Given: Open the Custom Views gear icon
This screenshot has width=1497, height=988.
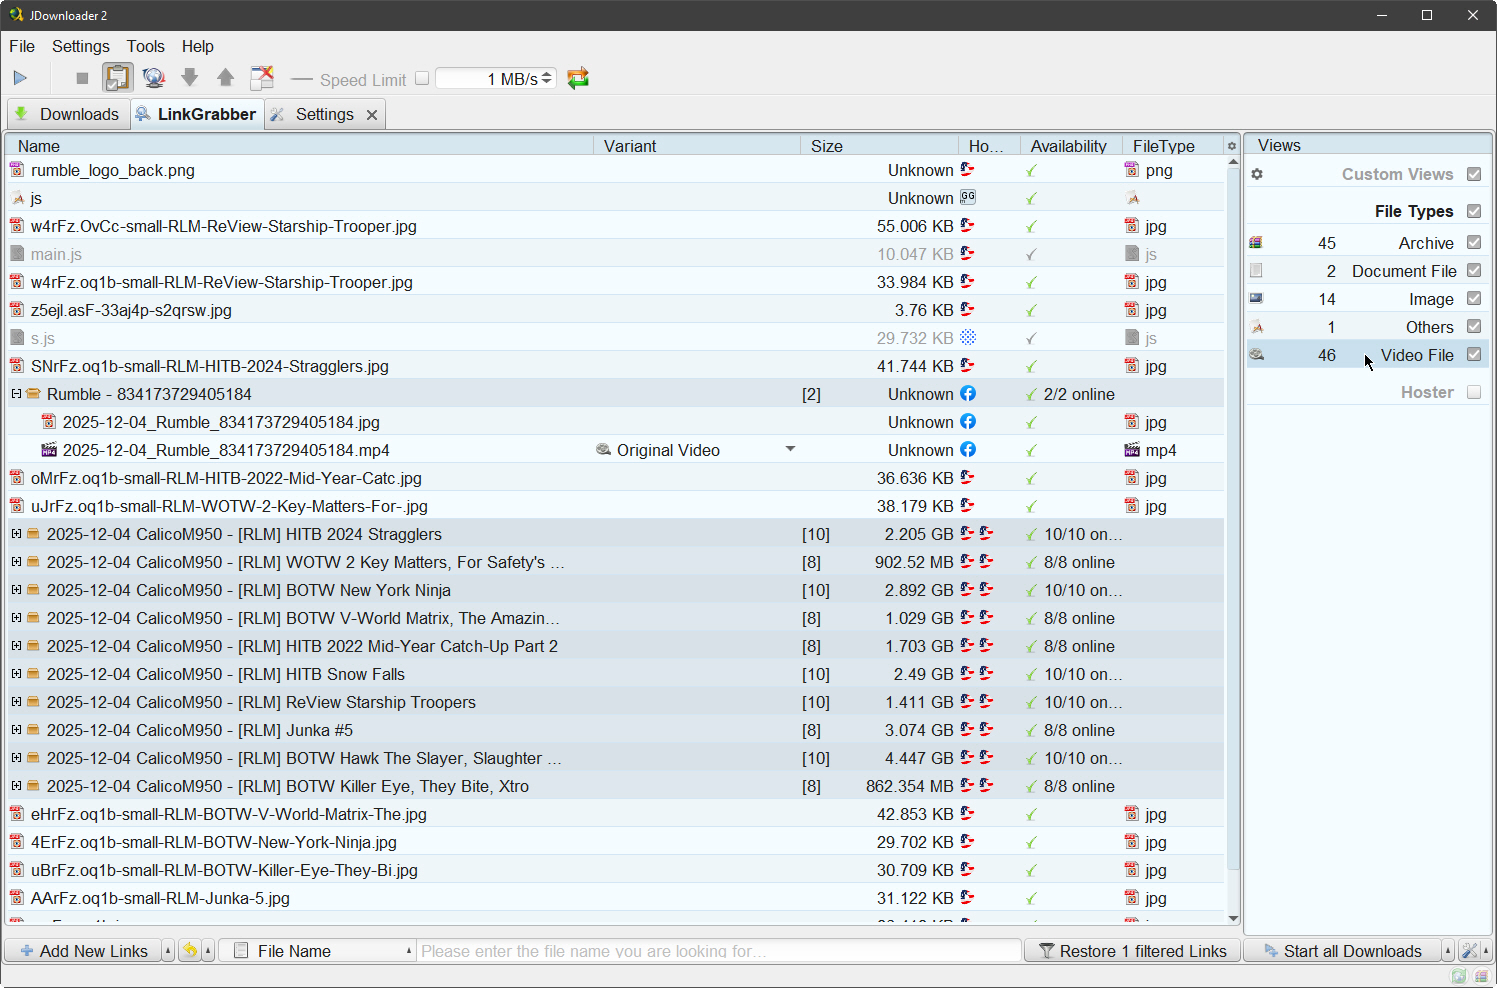Looking at the screenshot, I should (1257, 174).
